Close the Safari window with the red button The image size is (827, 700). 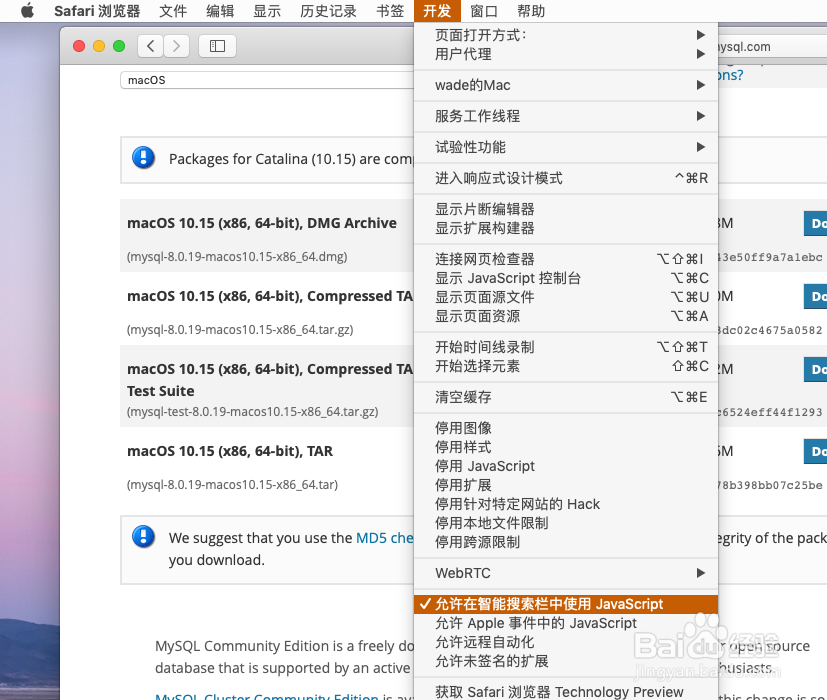pos(79,46)
